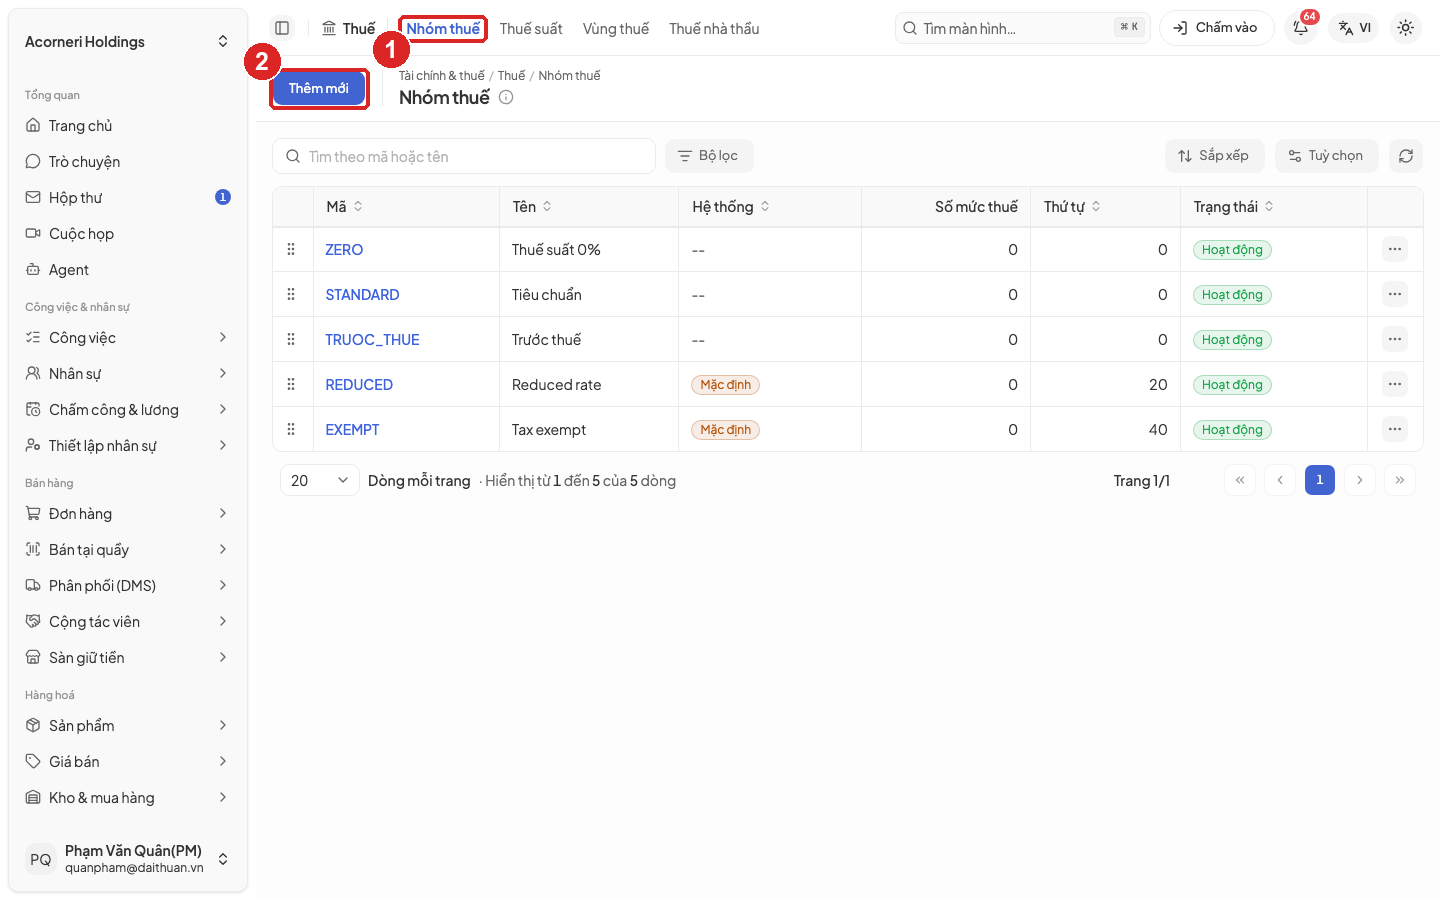Screen dimensions: 1440x900
Task: Jump to the first page arrow
Action: [x=1239, y=480]
